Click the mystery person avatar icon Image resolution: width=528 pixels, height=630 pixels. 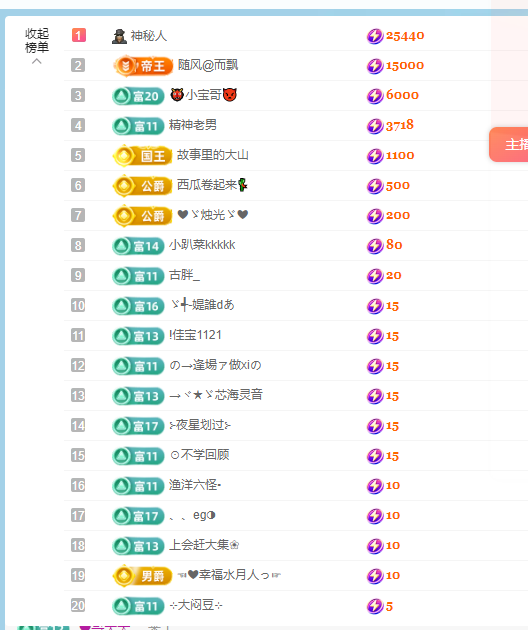click(x=119, y=36)
